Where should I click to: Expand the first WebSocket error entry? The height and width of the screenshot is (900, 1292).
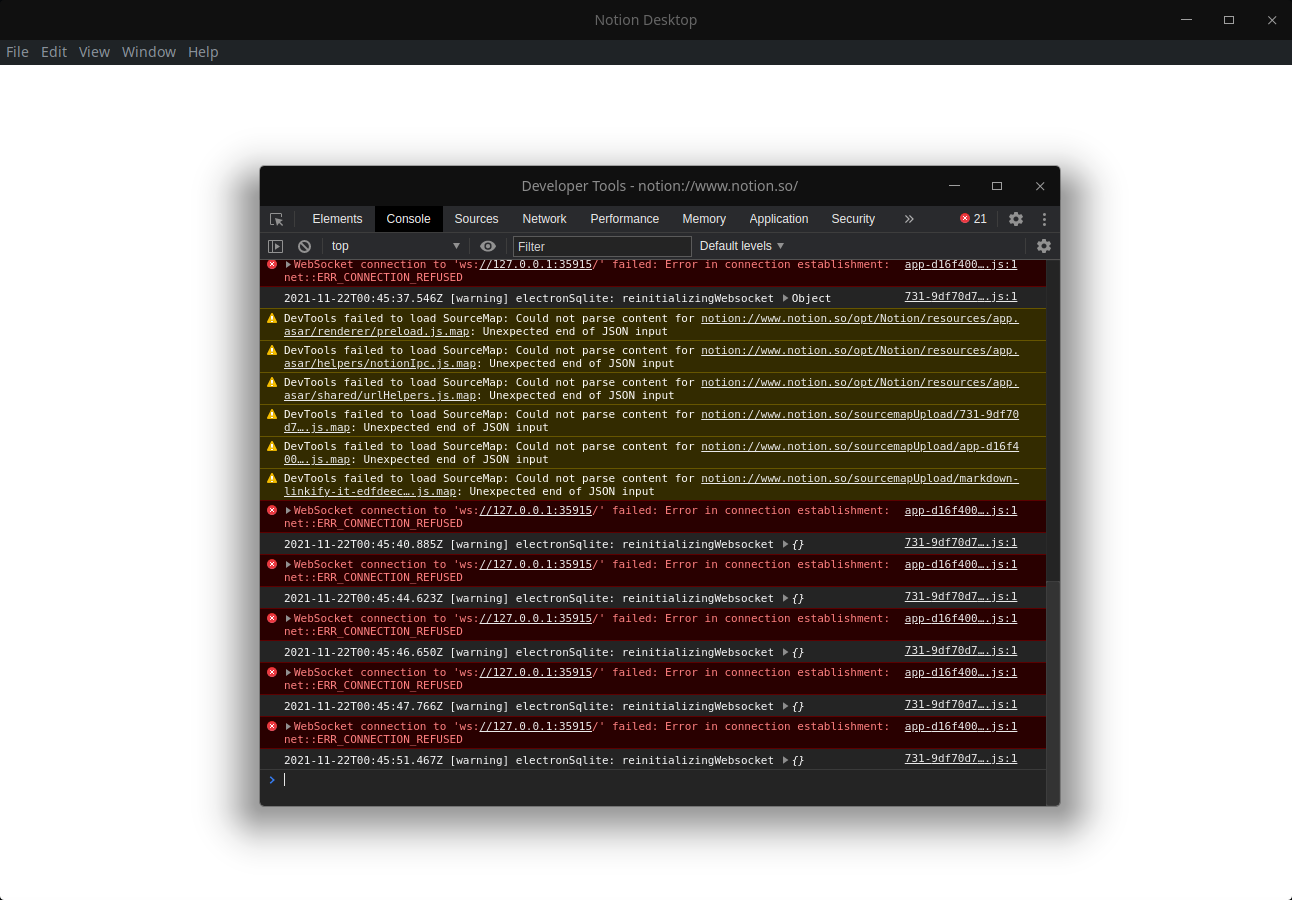[x=288, y=264]
